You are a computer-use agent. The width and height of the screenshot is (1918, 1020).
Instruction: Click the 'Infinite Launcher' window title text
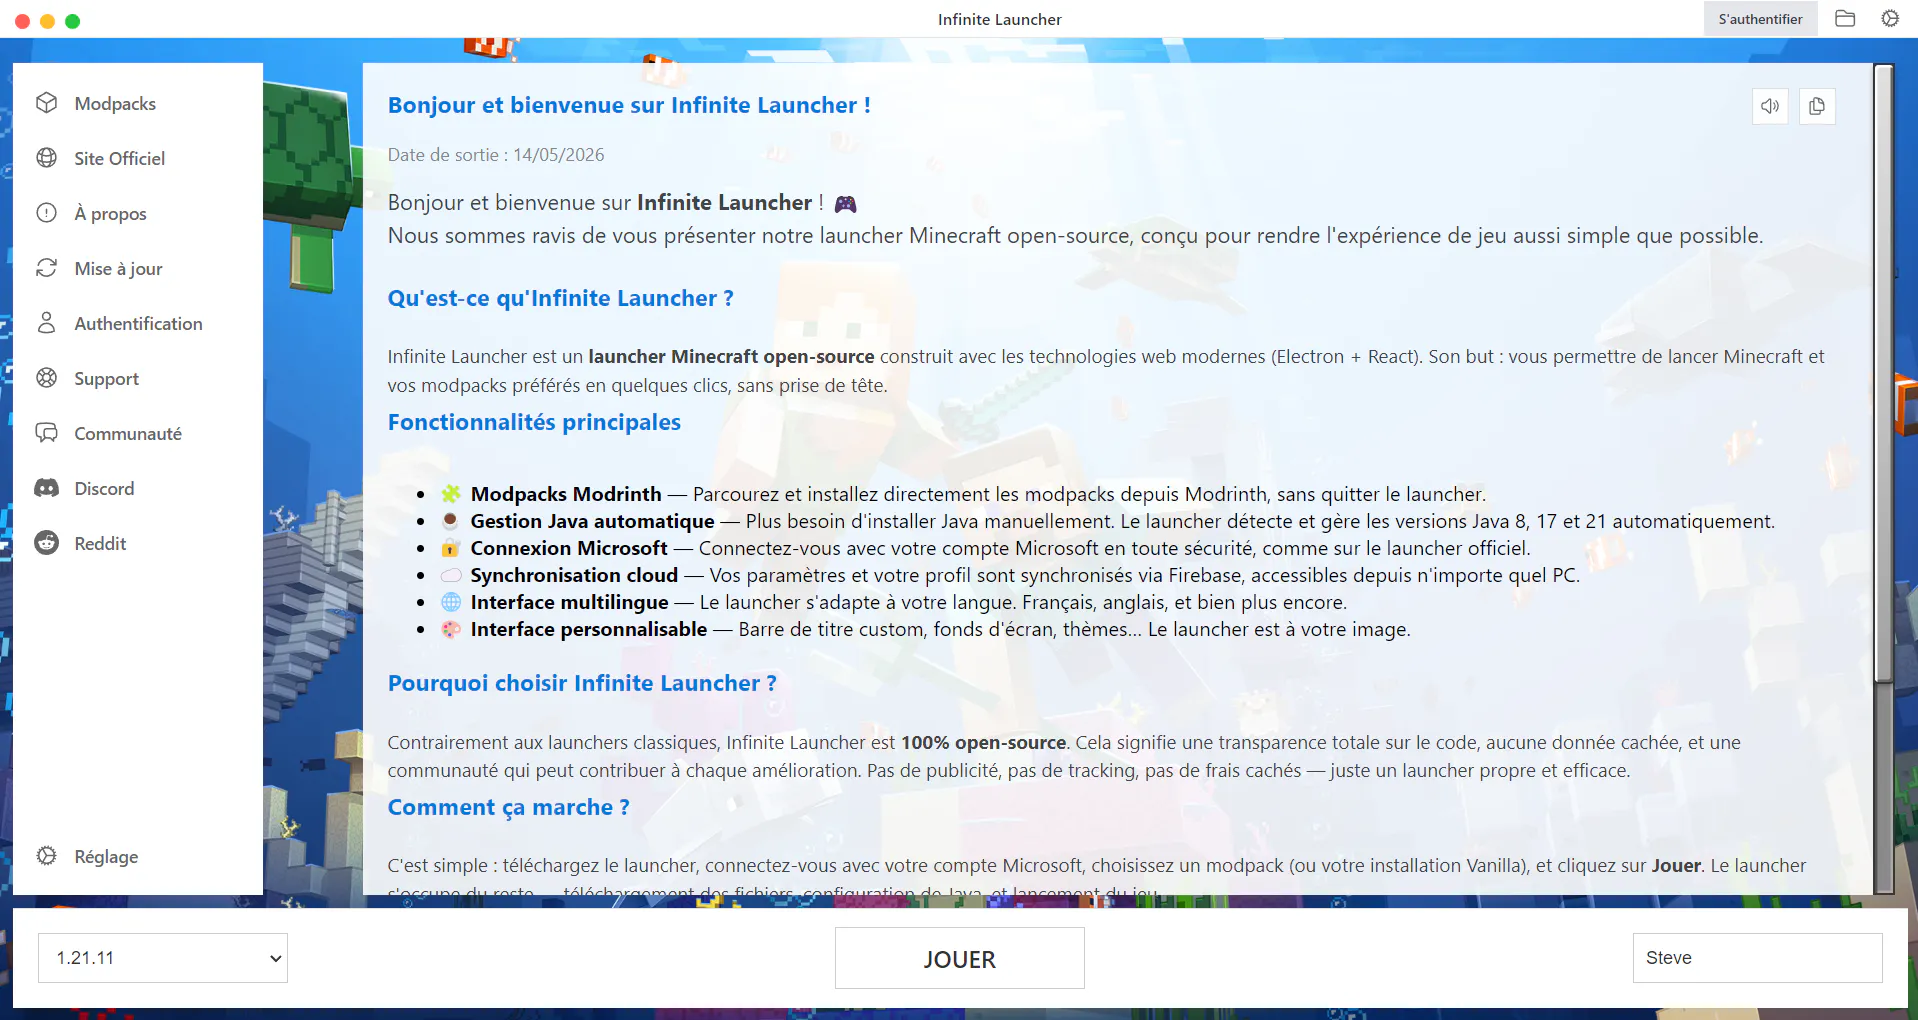1000,19
